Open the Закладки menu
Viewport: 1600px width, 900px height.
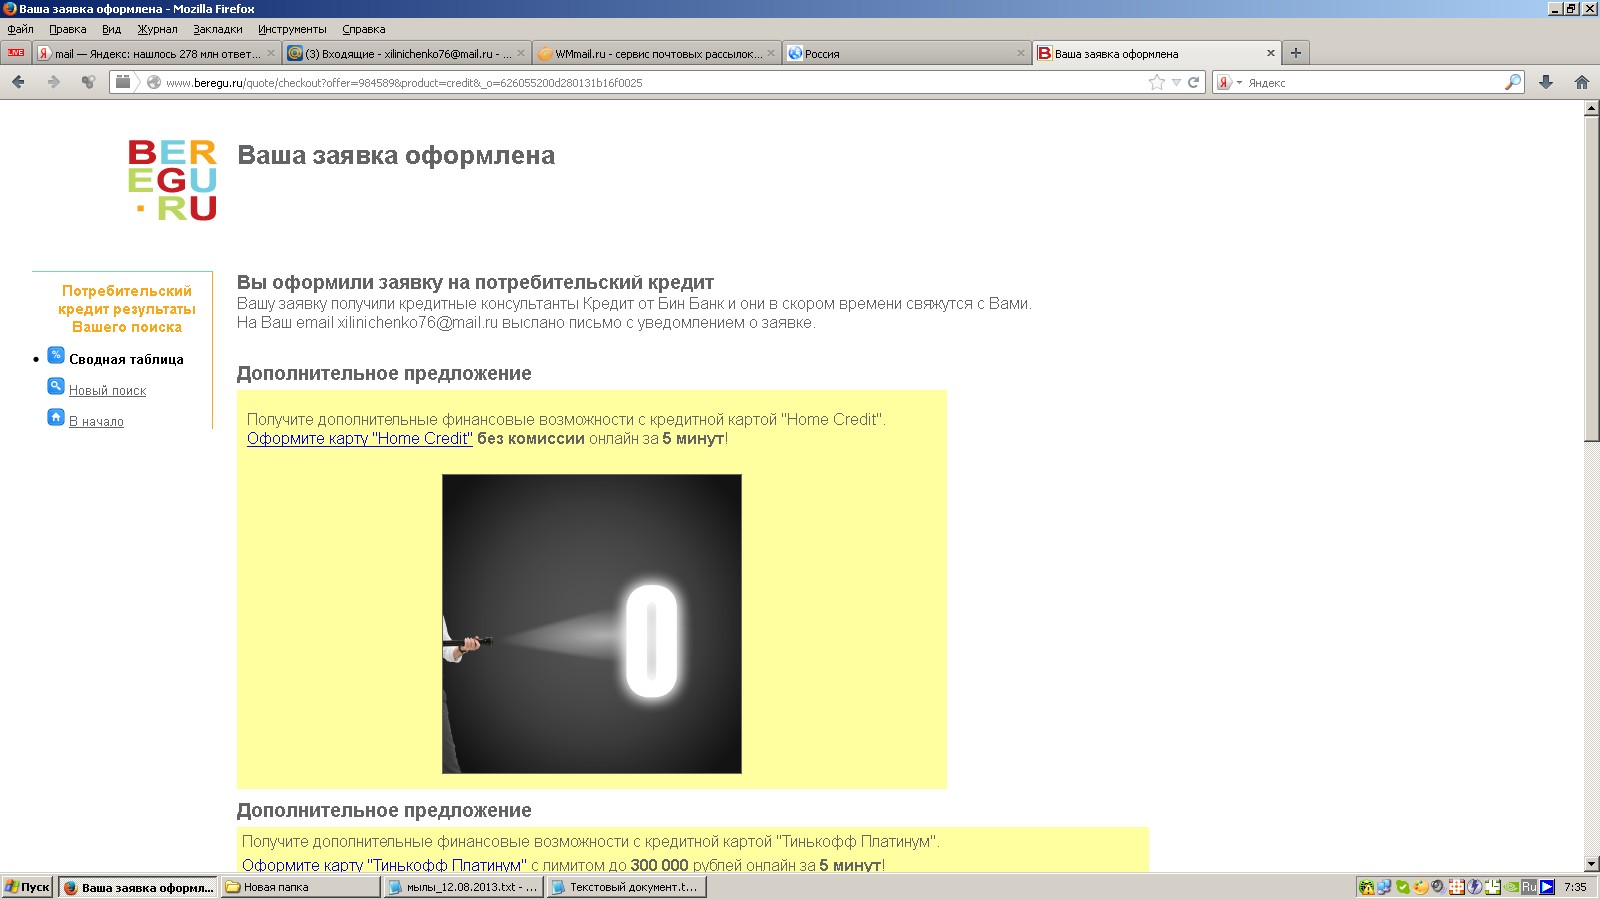click(x=218, y=29)
